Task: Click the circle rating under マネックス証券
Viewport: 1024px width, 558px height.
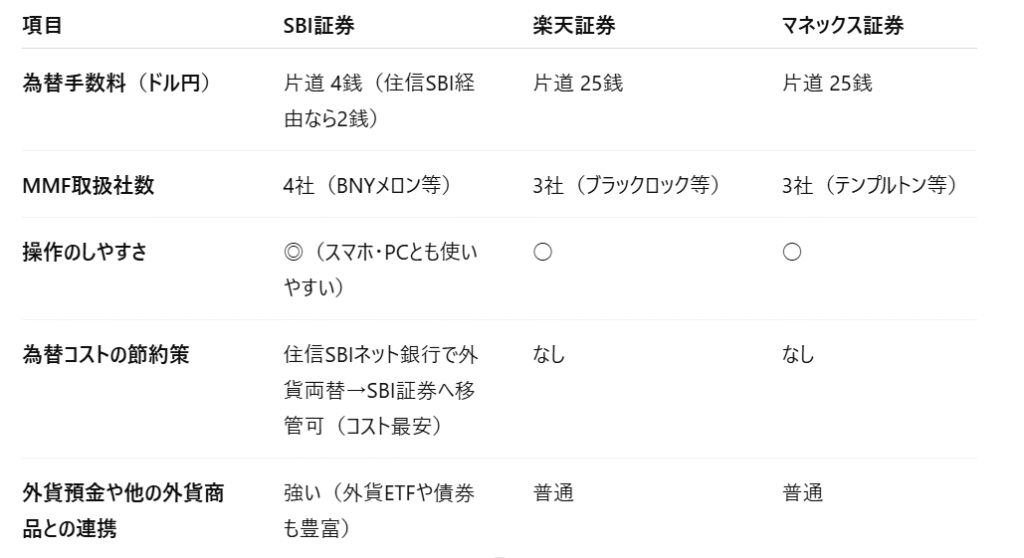Action: tap(792, 252)
